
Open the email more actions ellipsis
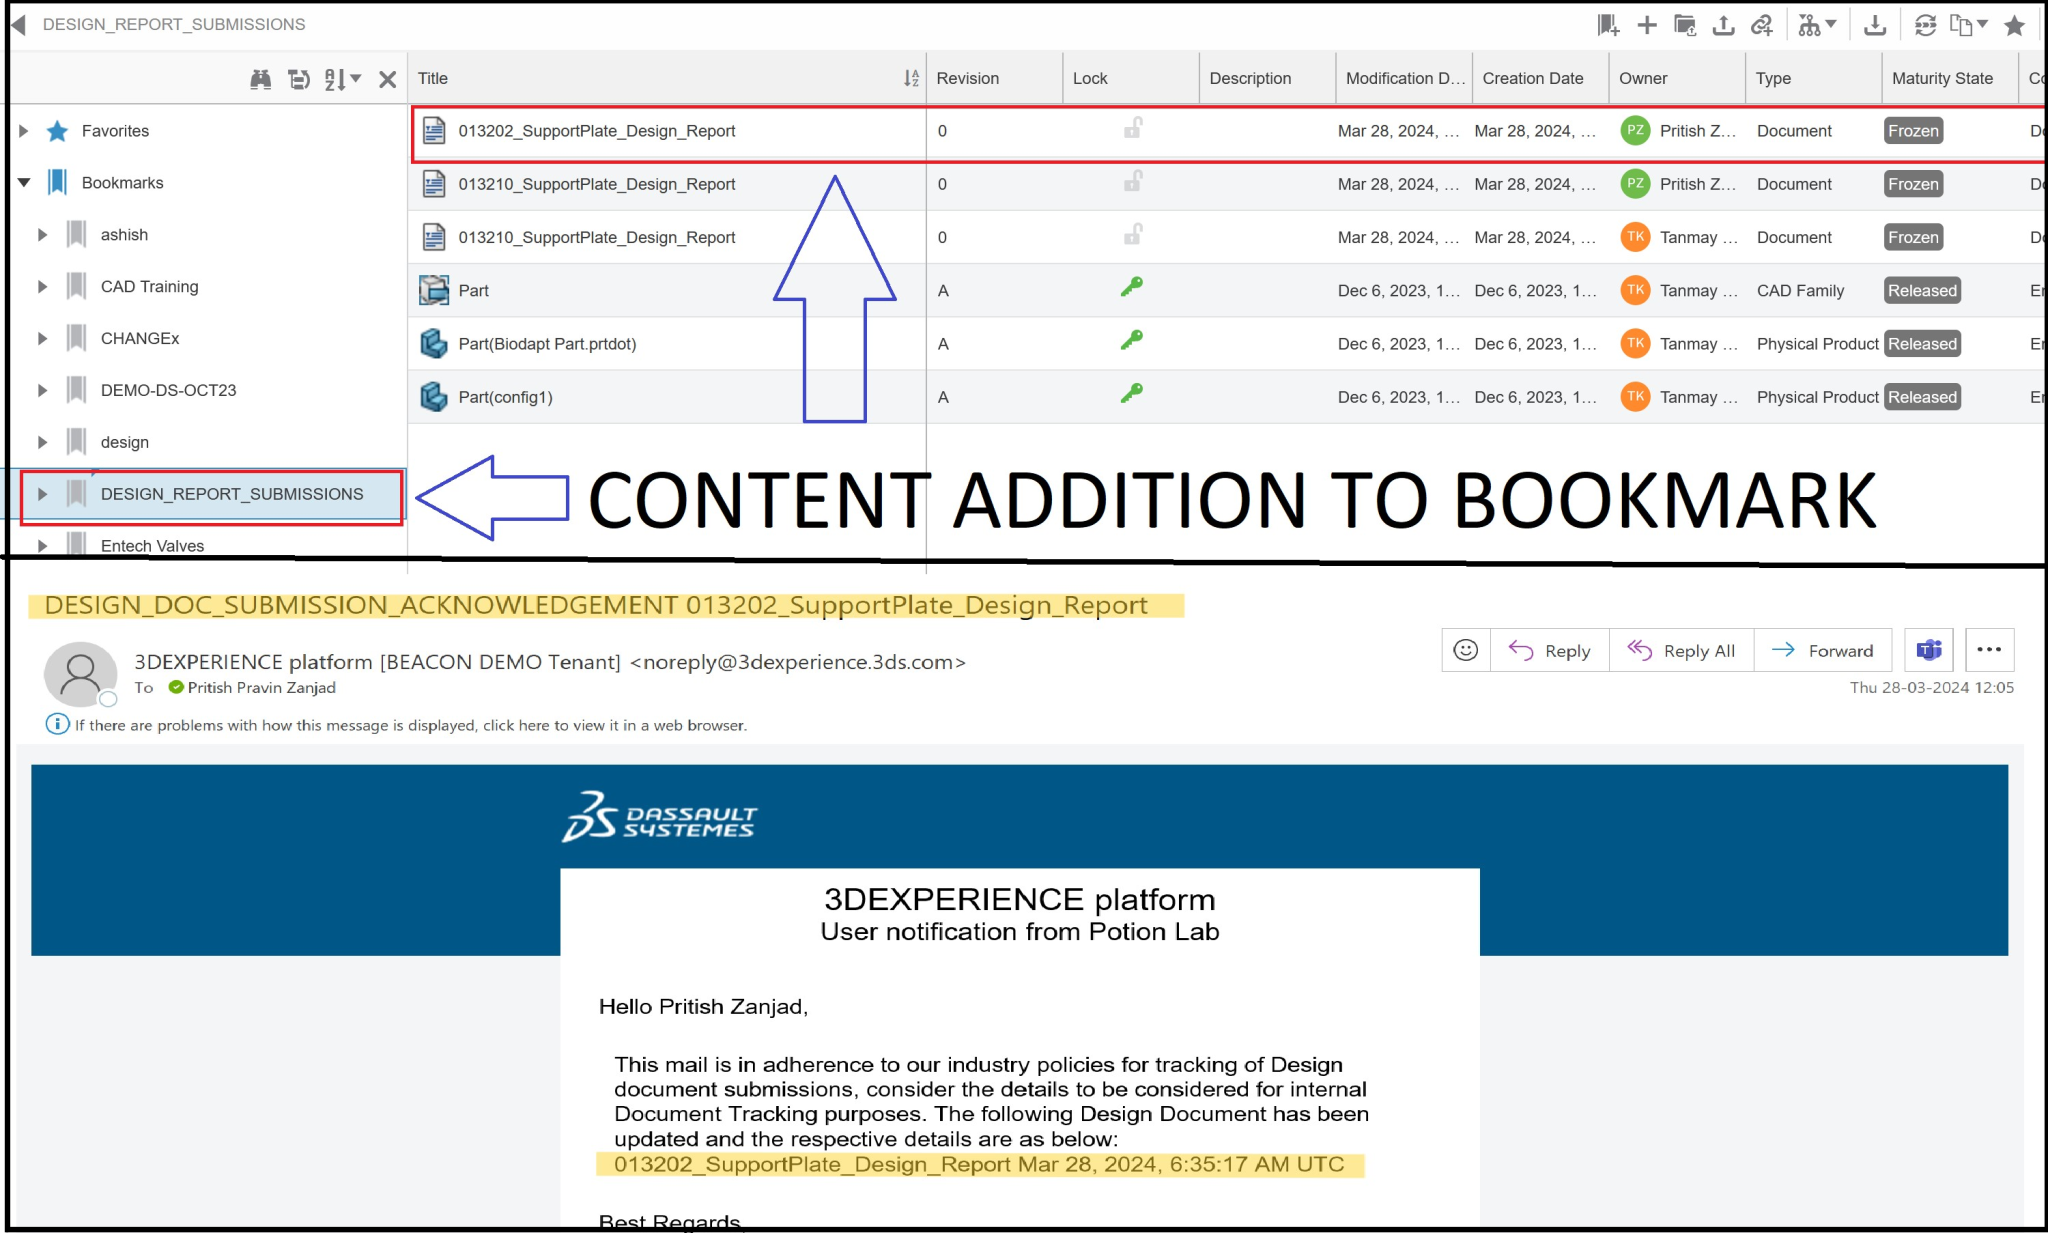click(x=1989, y=650)
